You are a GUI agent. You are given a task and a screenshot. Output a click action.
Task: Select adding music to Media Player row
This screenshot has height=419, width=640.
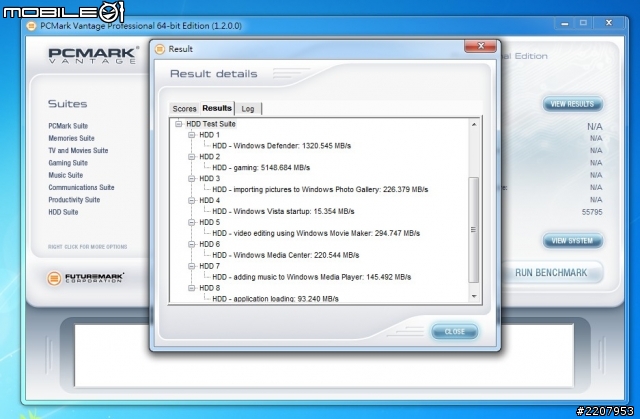pos(312,277)
